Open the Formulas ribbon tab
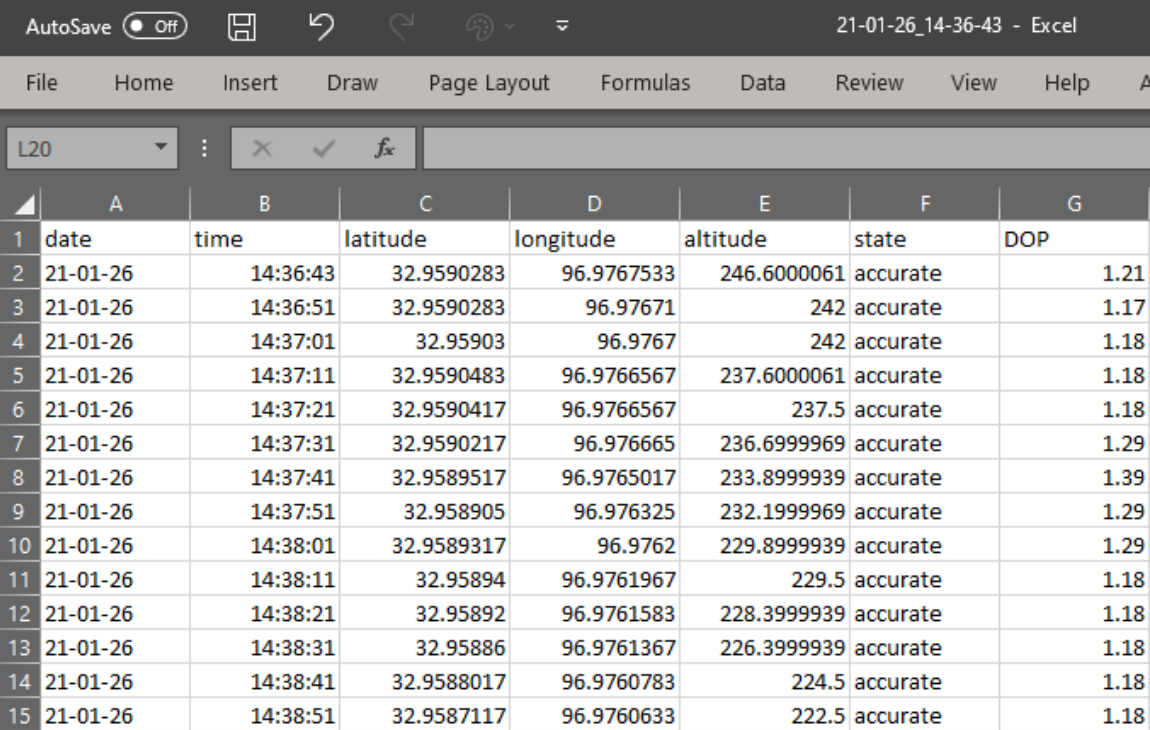Image resolution: width=1150 pixels, height=730 pixels. click(645, 84)
